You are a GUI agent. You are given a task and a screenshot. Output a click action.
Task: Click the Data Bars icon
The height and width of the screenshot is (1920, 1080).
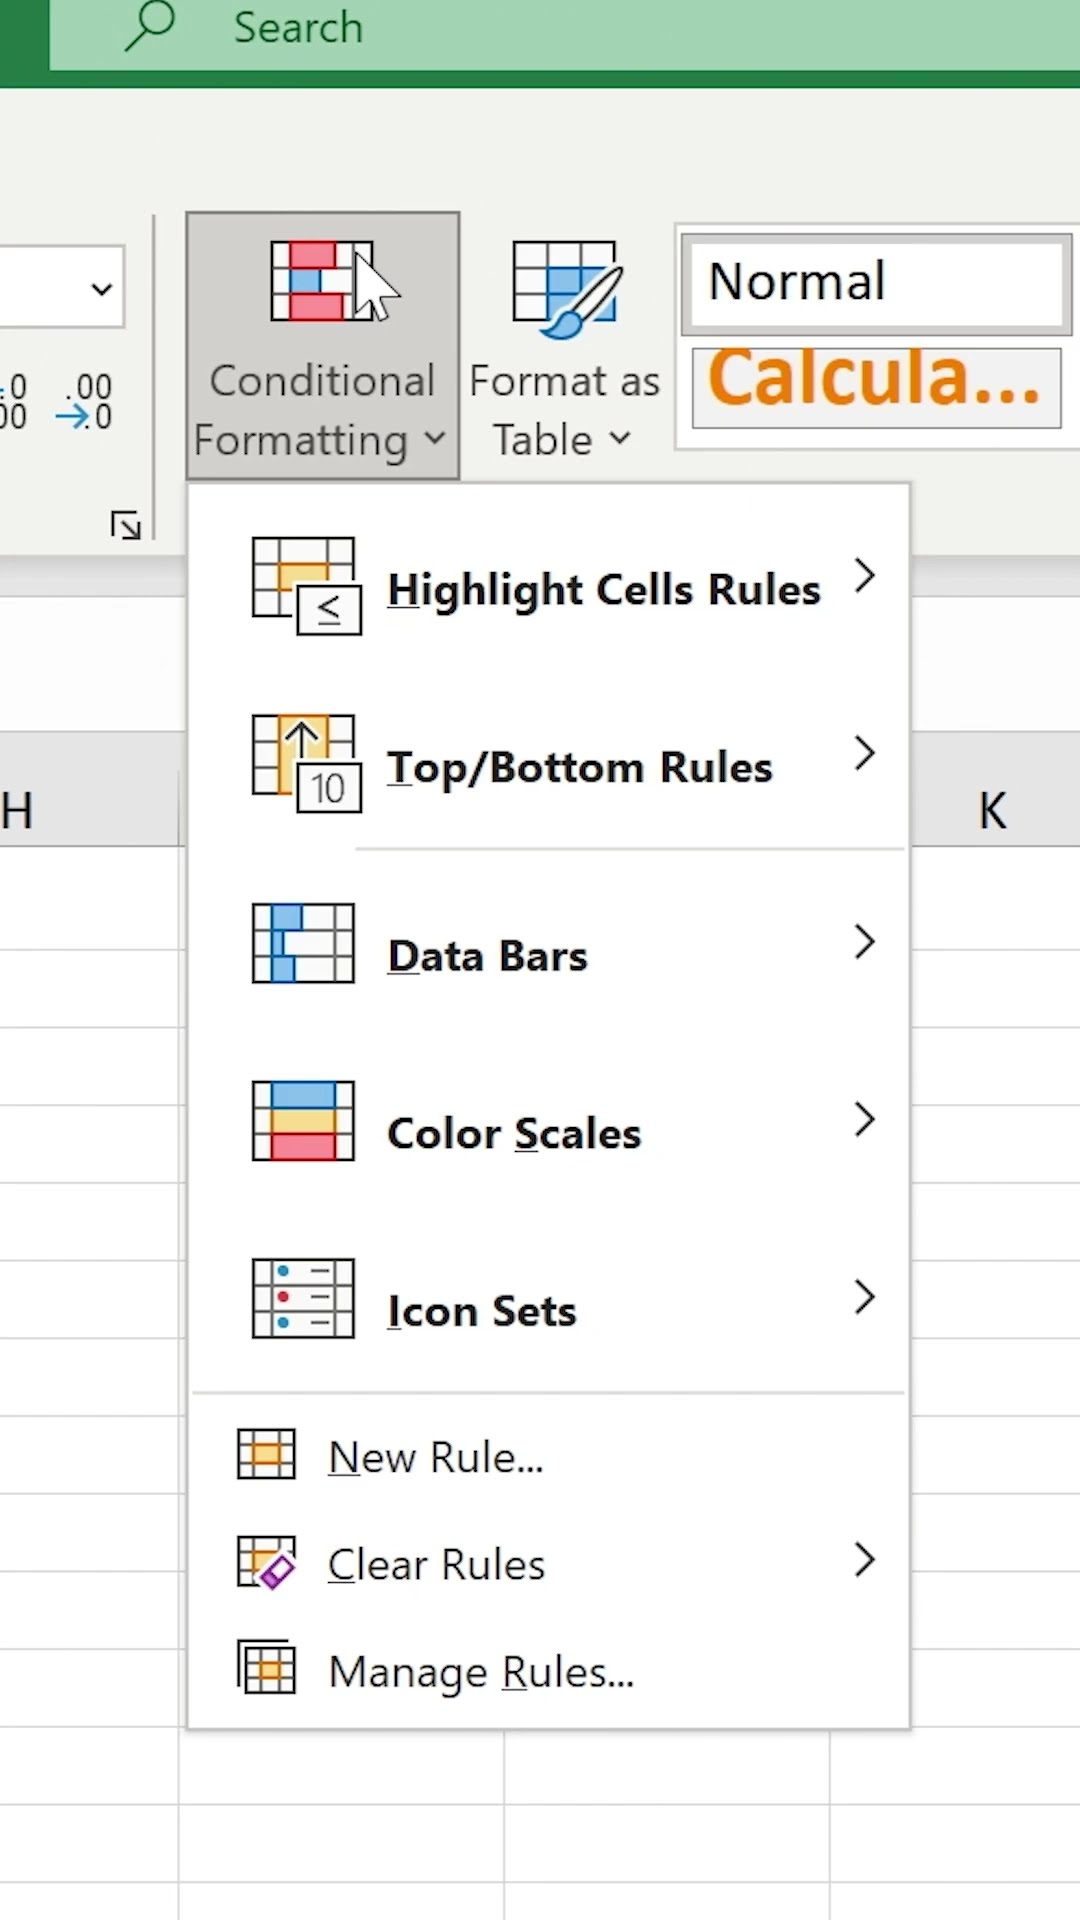303,943
